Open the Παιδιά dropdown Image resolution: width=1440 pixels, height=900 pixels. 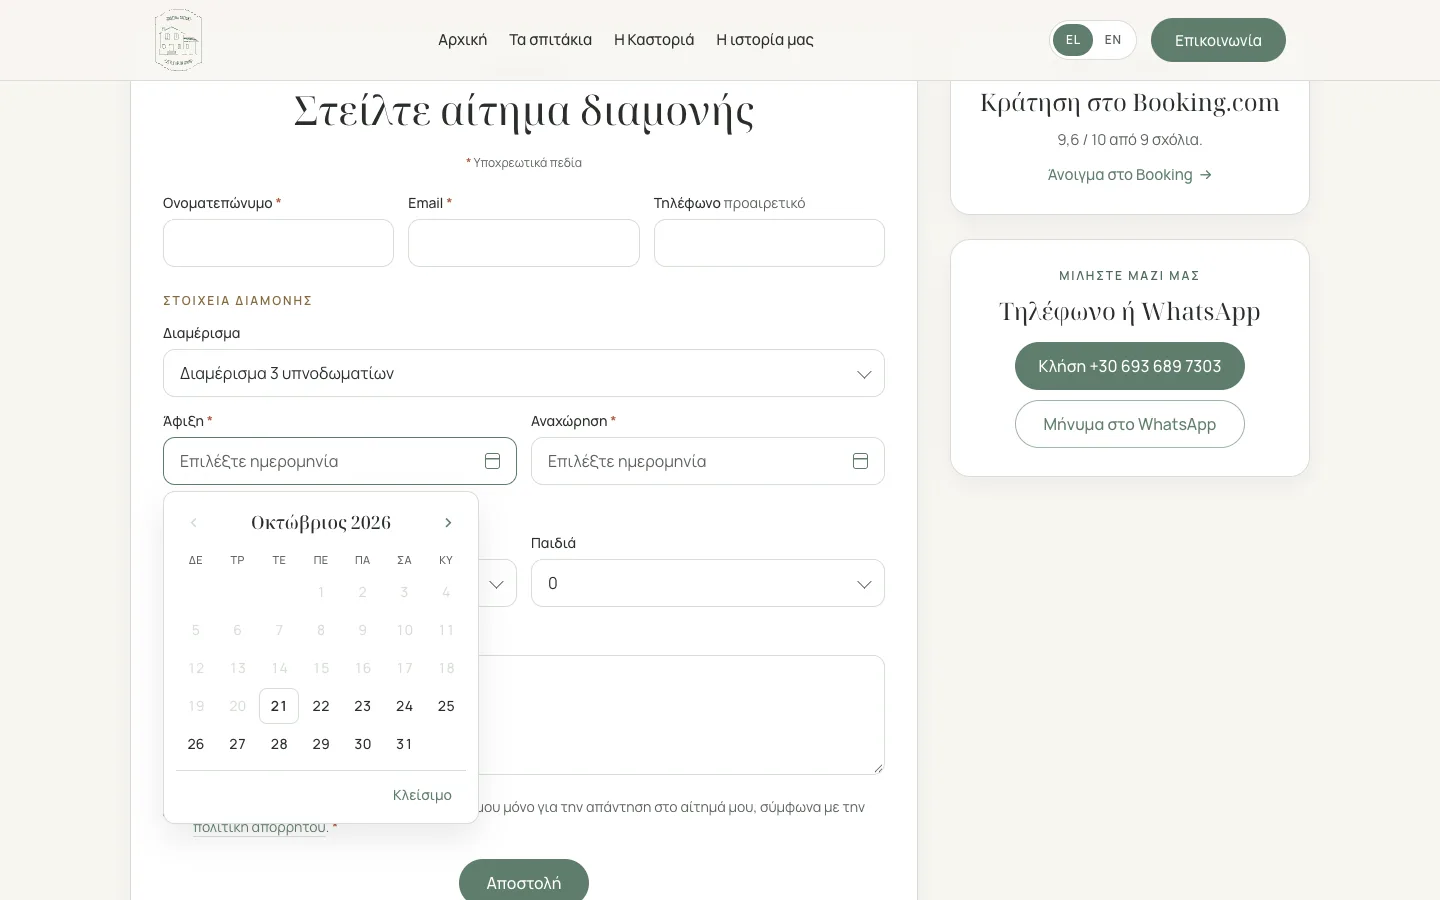[708, 583]
